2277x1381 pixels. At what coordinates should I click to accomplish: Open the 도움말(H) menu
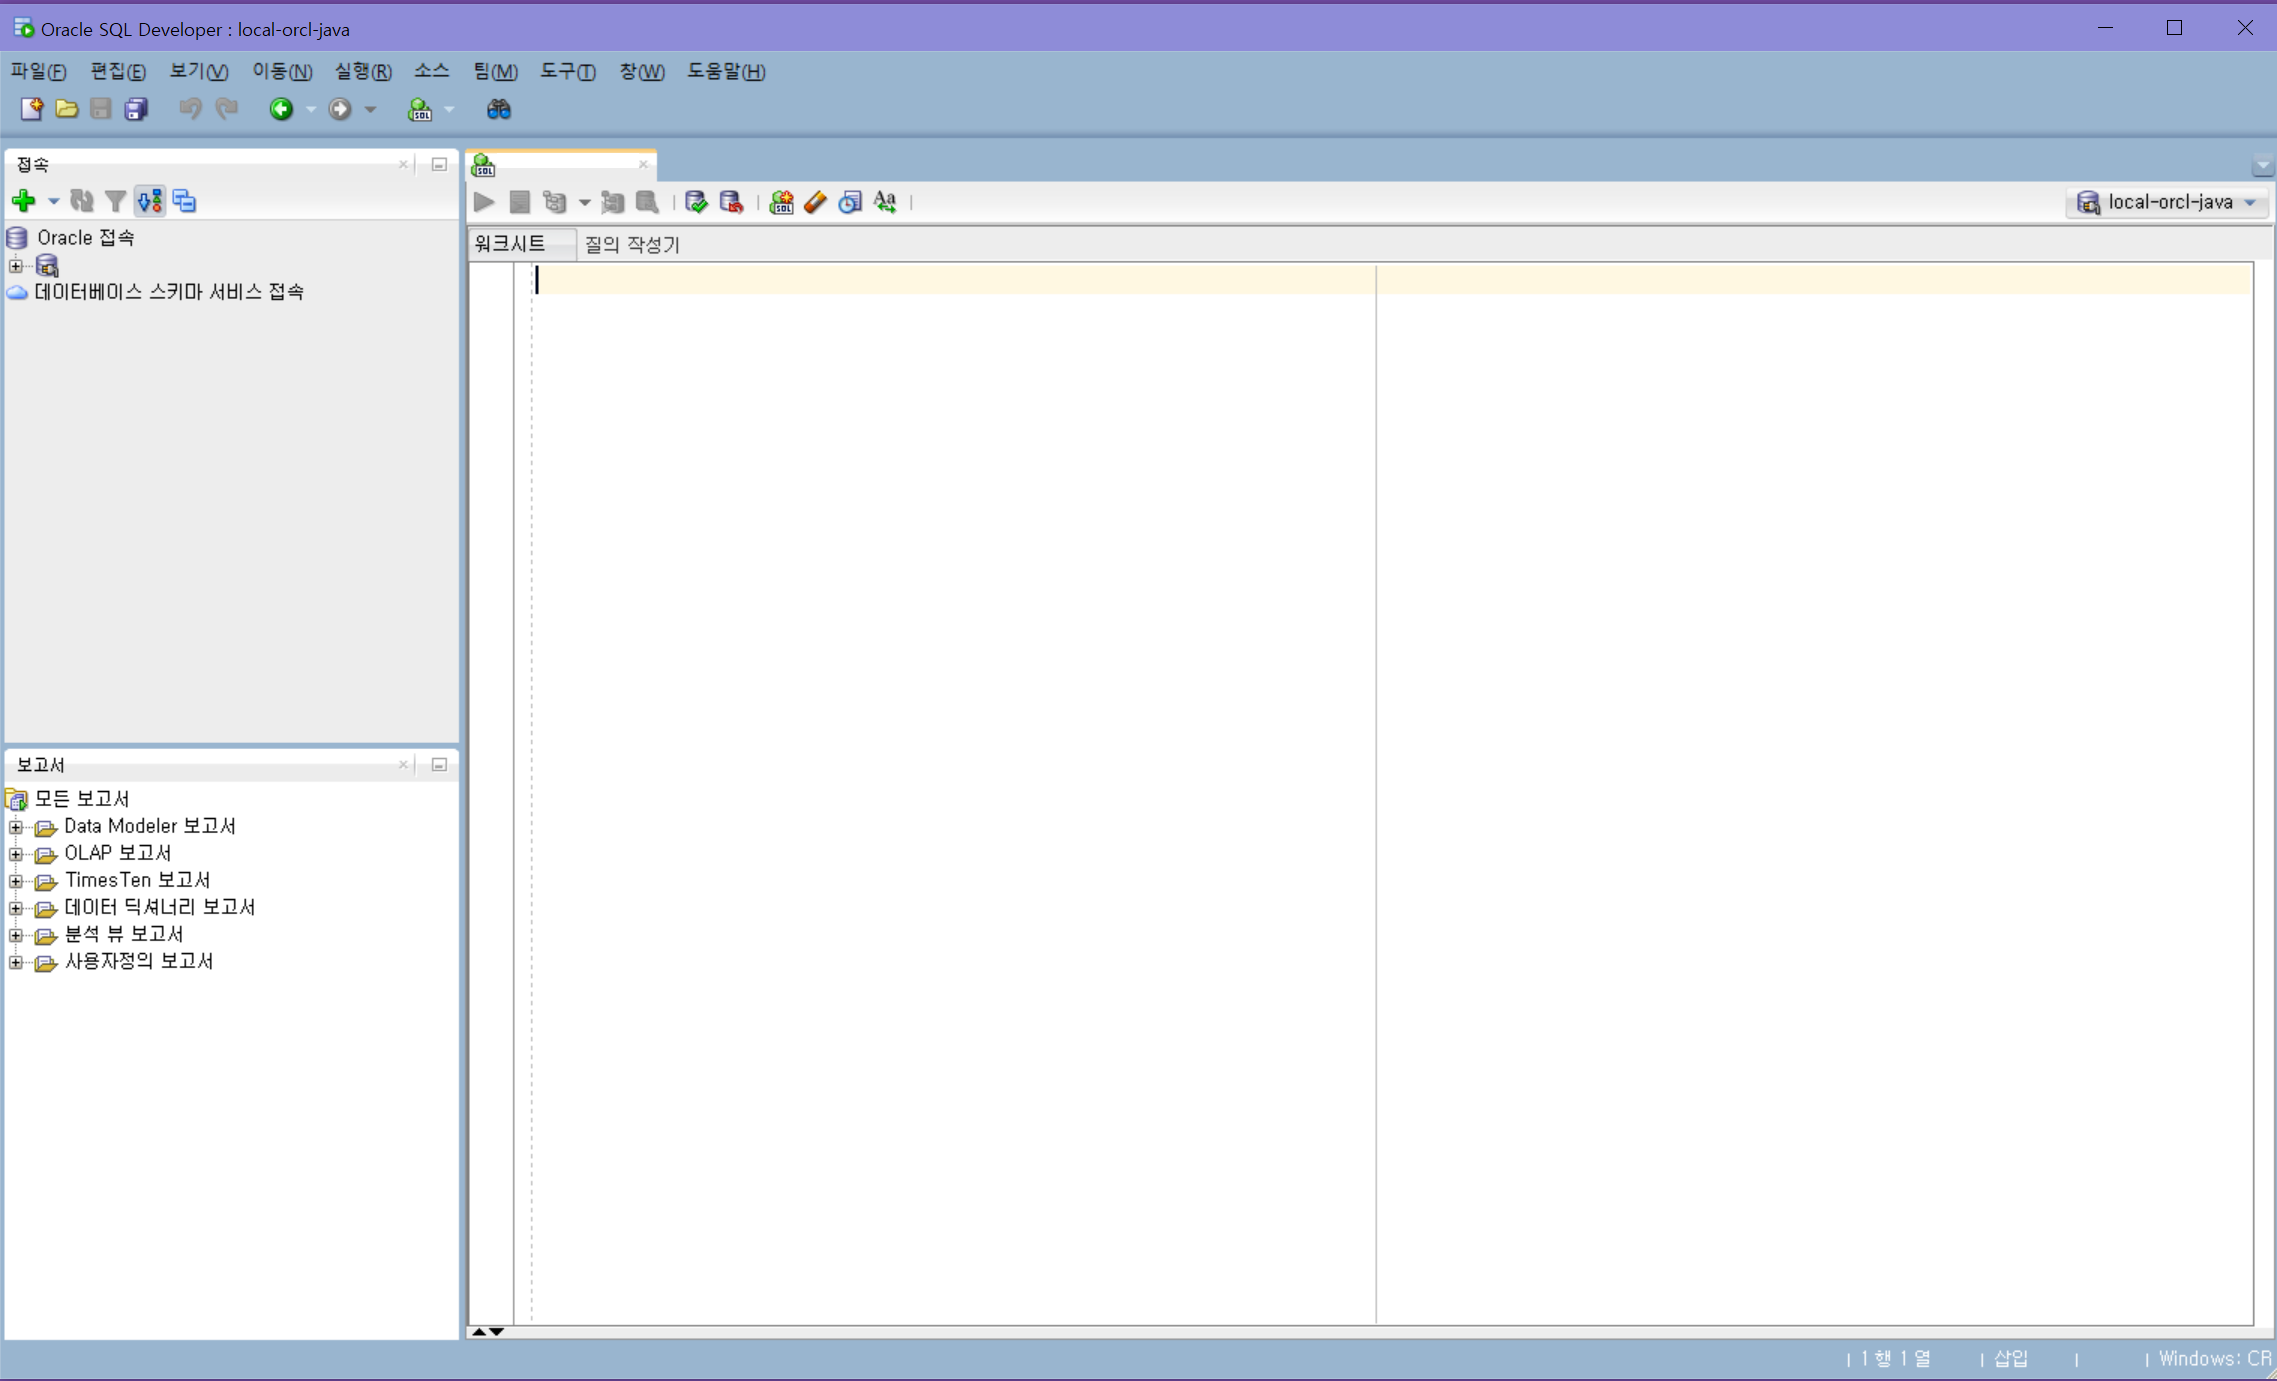pyautogui.click(x=726, y=71)
